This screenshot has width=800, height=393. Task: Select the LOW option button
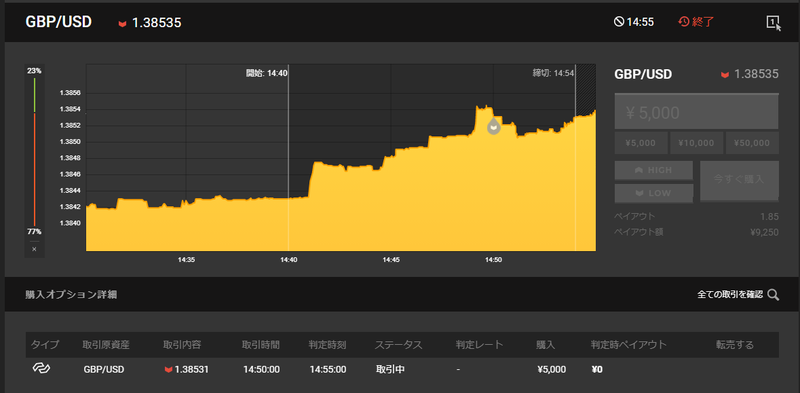point(654,193)
